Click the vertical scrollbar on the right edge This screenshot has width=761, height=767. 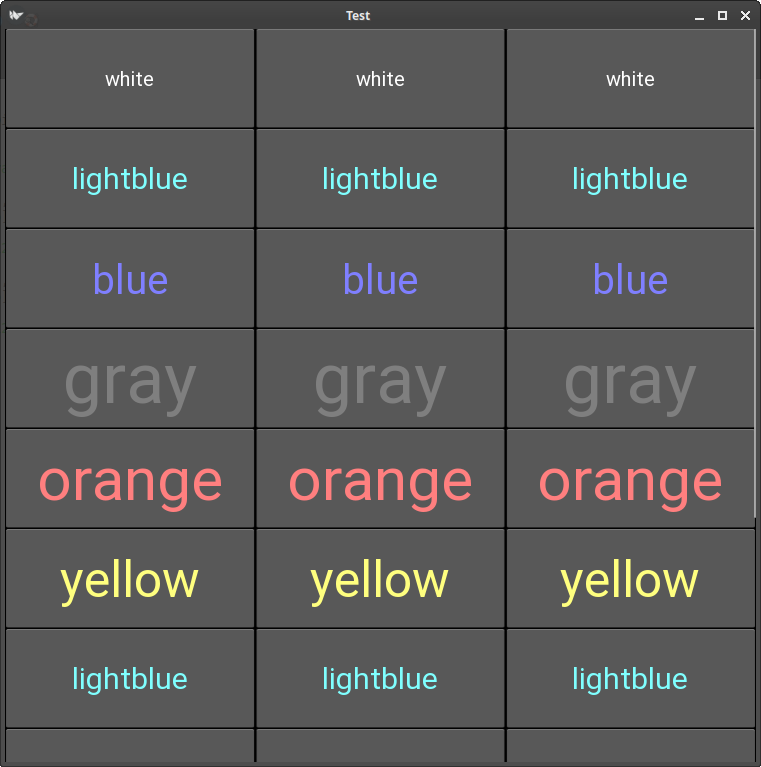point(757,270)
